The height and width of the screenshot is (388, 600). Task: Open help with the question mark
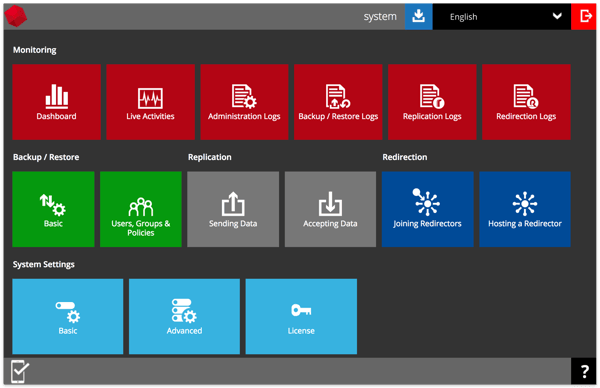point(584,371)
